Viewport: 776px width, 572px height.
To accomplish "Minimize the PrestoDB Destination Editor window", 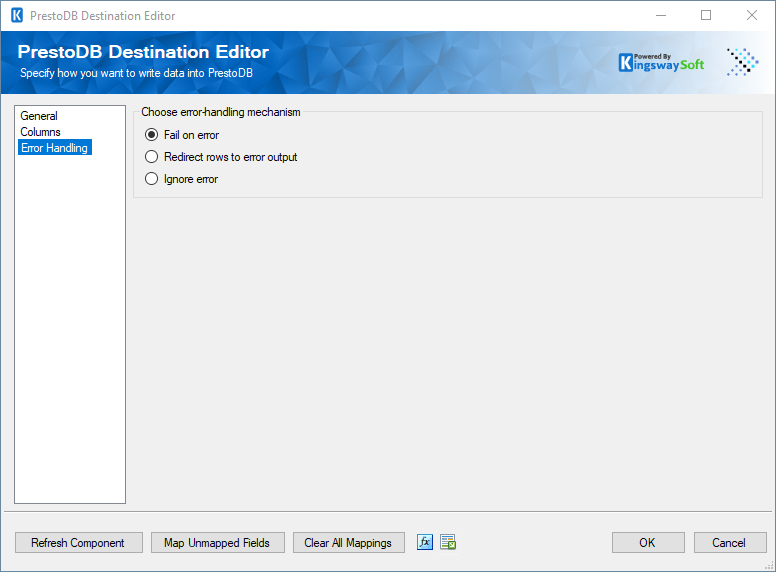I will (x=661, y=15).
